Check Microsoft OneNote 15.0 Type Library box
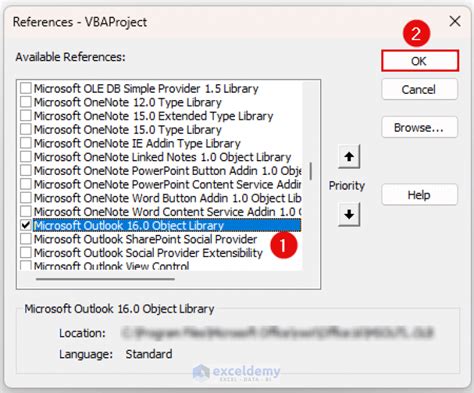 pos(26,129)
